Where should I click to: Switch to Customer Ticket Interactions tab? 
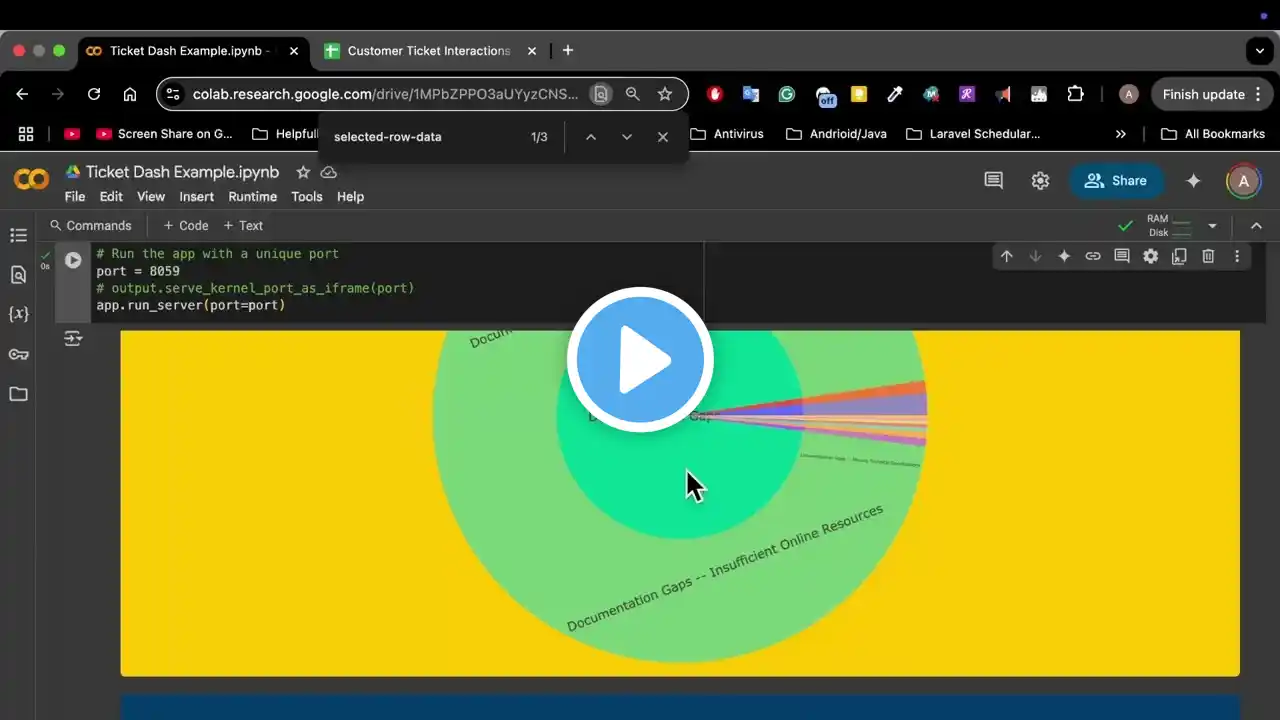[x=428, y=51]
